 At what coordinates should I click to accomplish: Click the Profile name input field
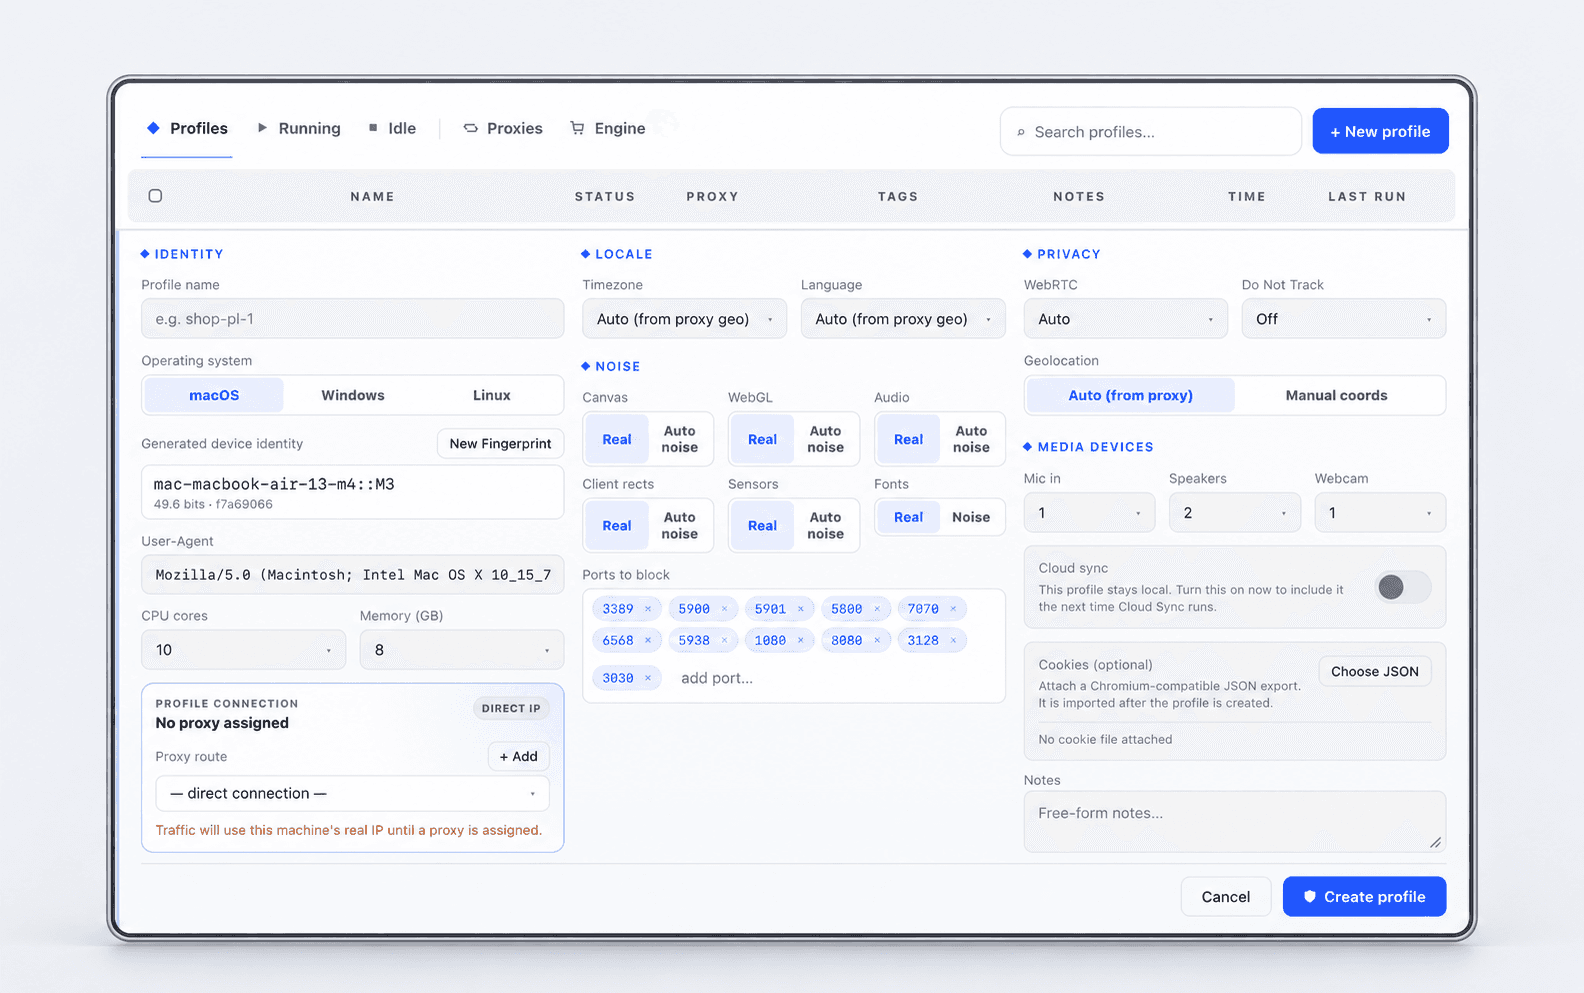(x=353, y=319)
